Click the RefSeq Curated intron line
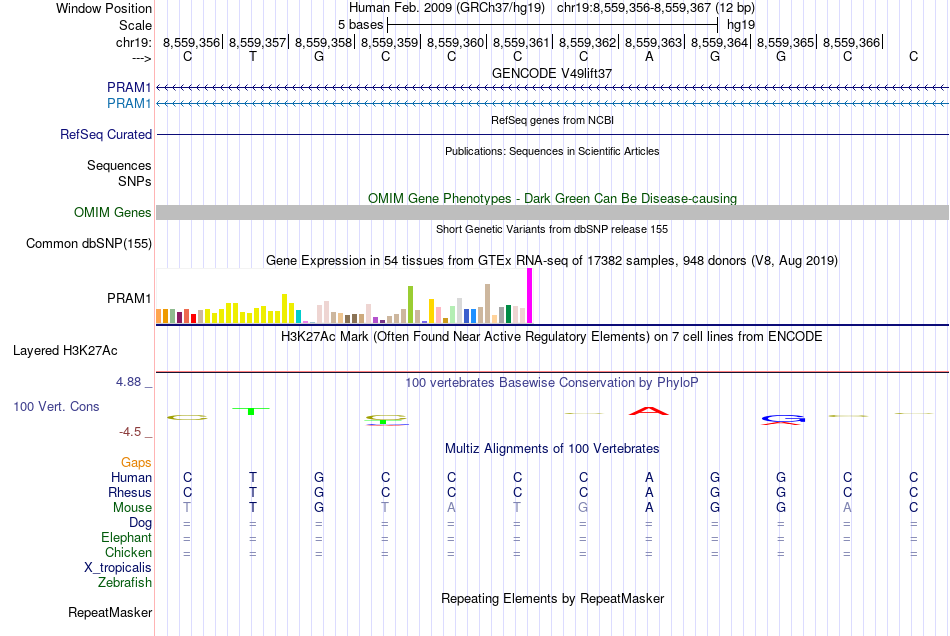Image resolution: width=950 pixels, height=636 pixels. 552,134
